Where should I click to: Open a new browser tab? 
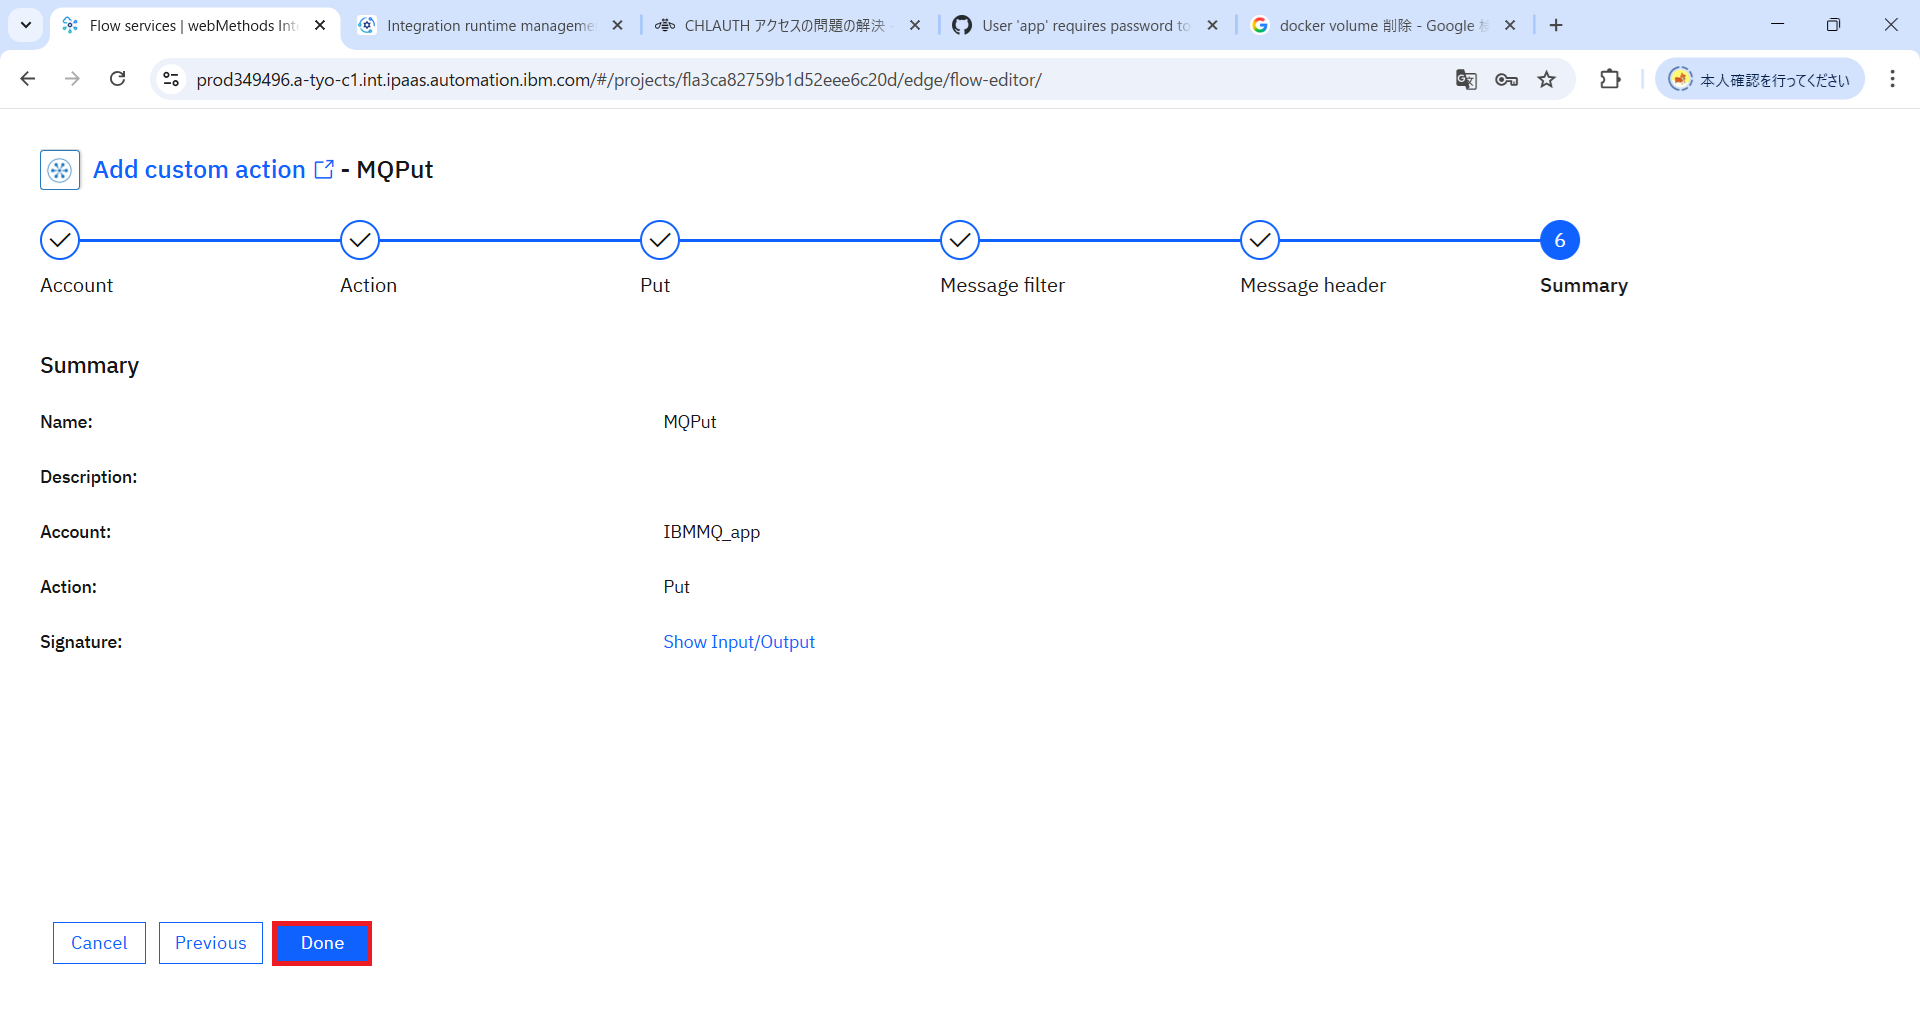pos(1556,25)
